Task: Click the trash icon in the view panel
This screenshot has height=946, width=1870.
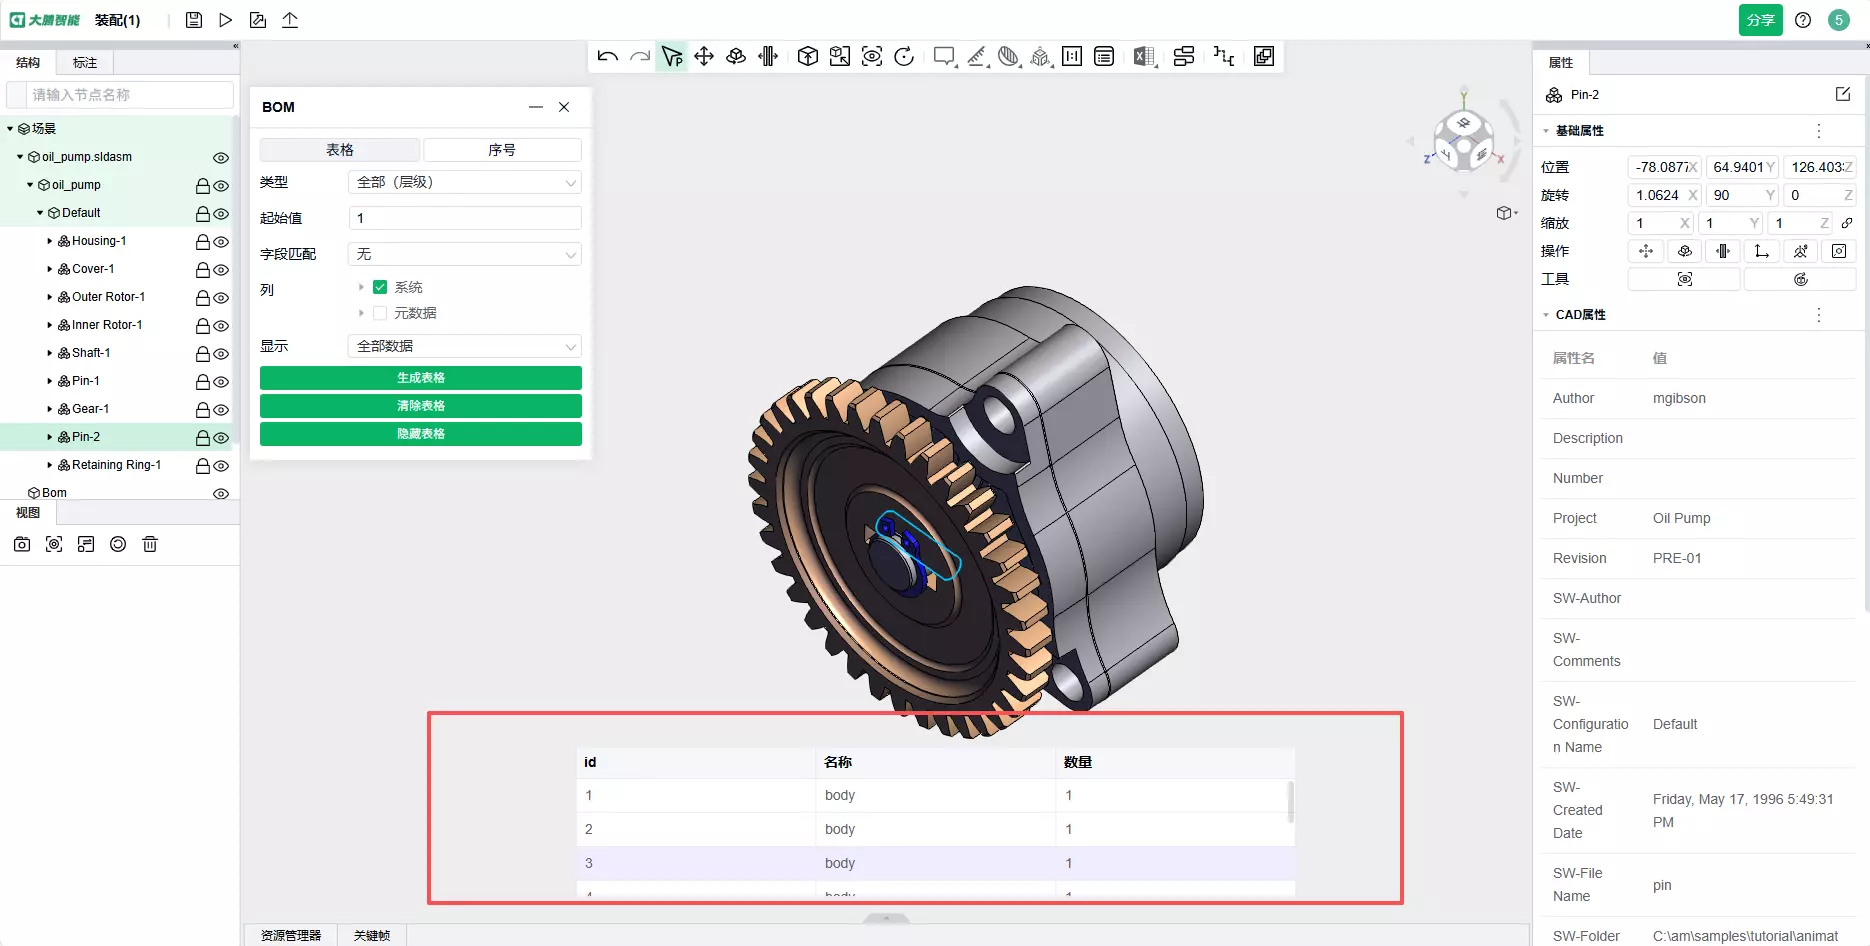Action: click(x=150, y=544)
